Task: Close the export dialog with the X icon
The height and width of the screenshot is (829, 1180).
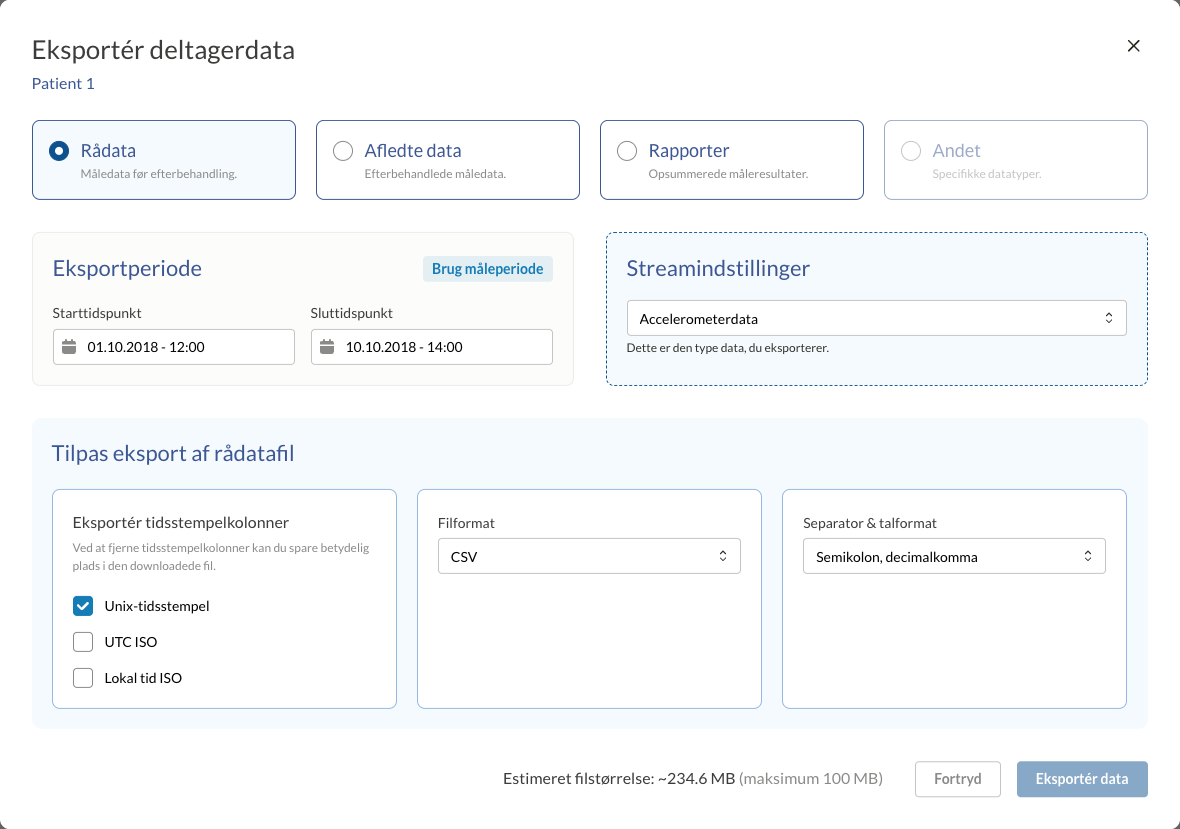Action: pyautogui.click(x=1133, y=46)
